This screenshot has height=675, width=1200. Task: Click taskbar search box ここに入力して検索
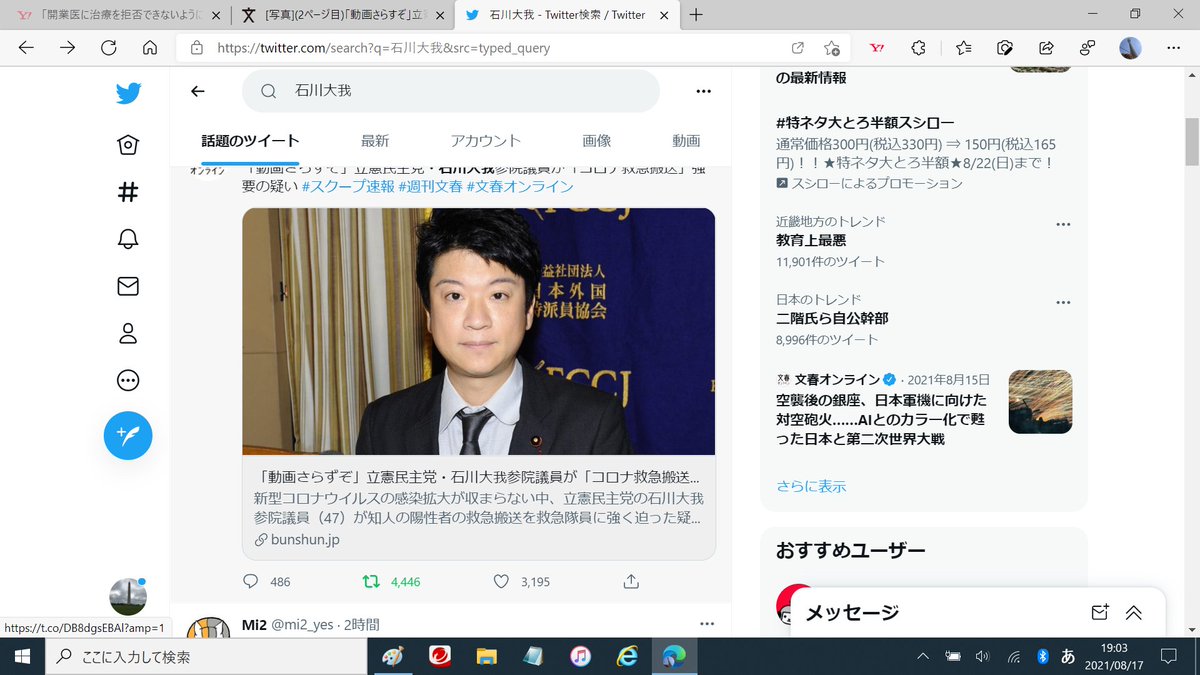pos(204,656)
